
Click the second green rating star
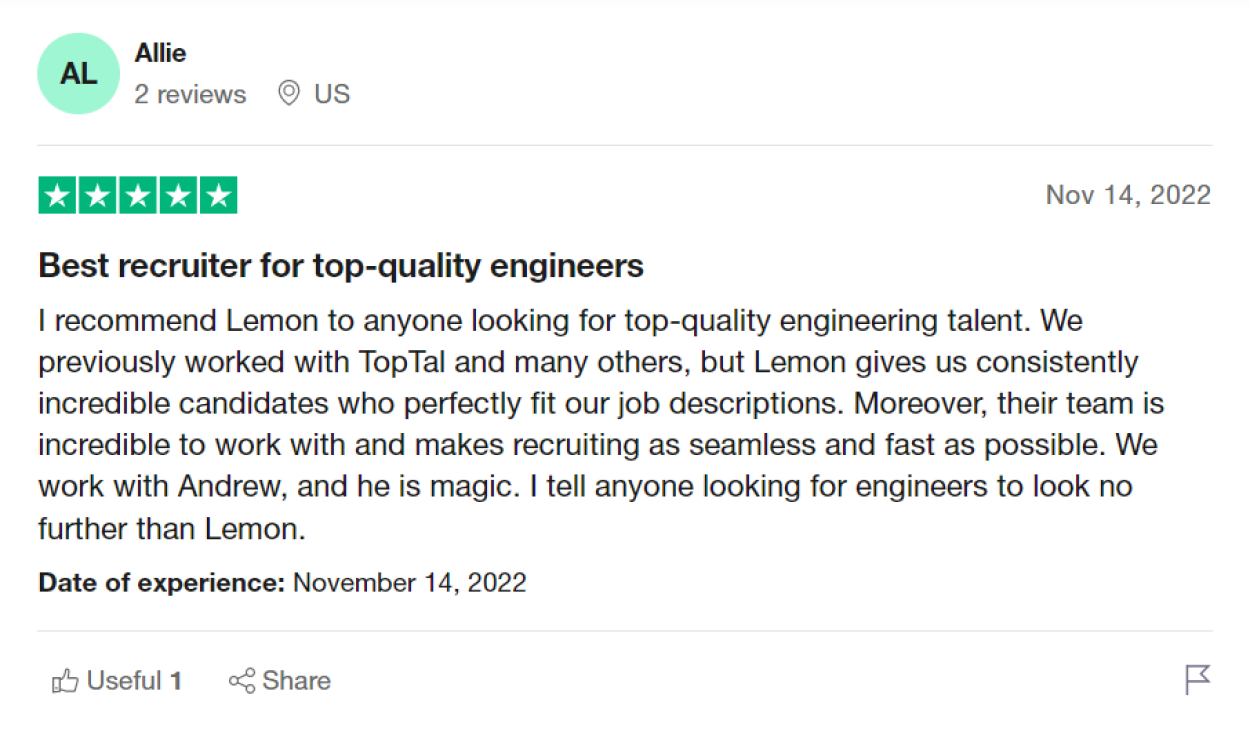pos(98,195)
